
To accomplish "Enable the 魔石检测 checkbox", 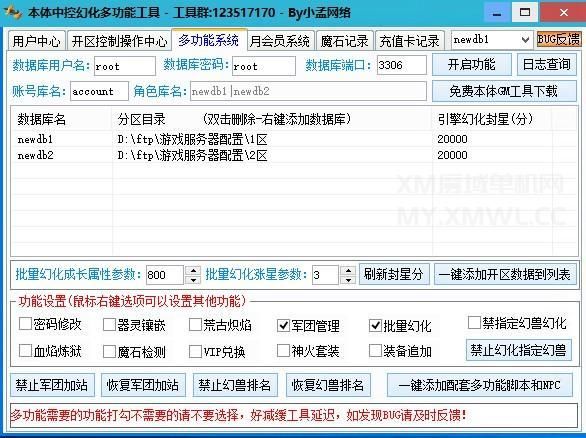I will (x=109, y=351).
